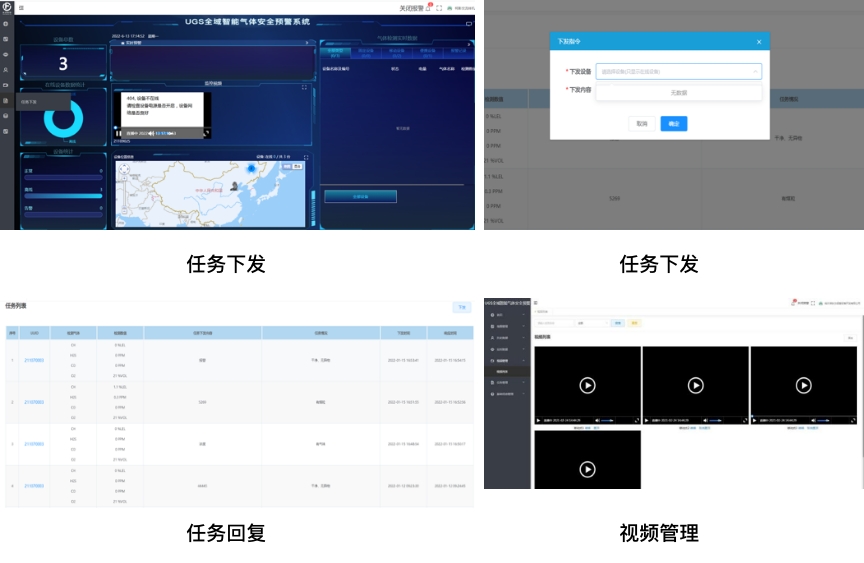Expand the document-icon sidebar menu in video management
The height and width of the screenshot is (563, 864).
[x=507, y=382]
